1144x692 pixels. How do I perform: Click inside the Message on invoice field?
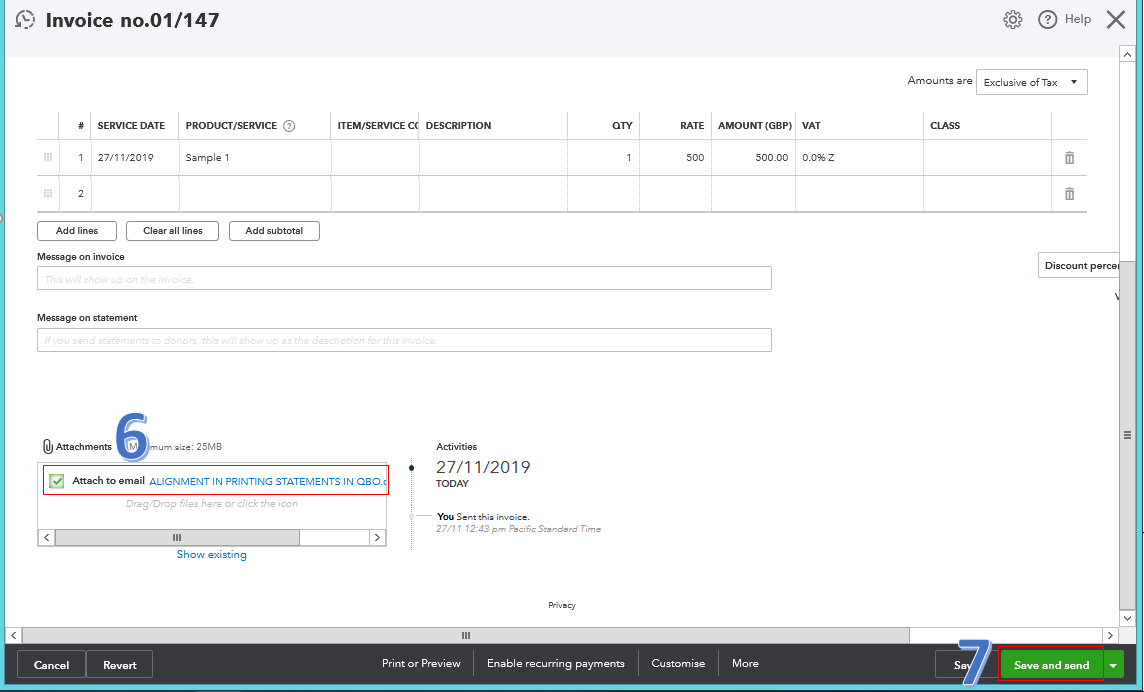tap(404, 277)
